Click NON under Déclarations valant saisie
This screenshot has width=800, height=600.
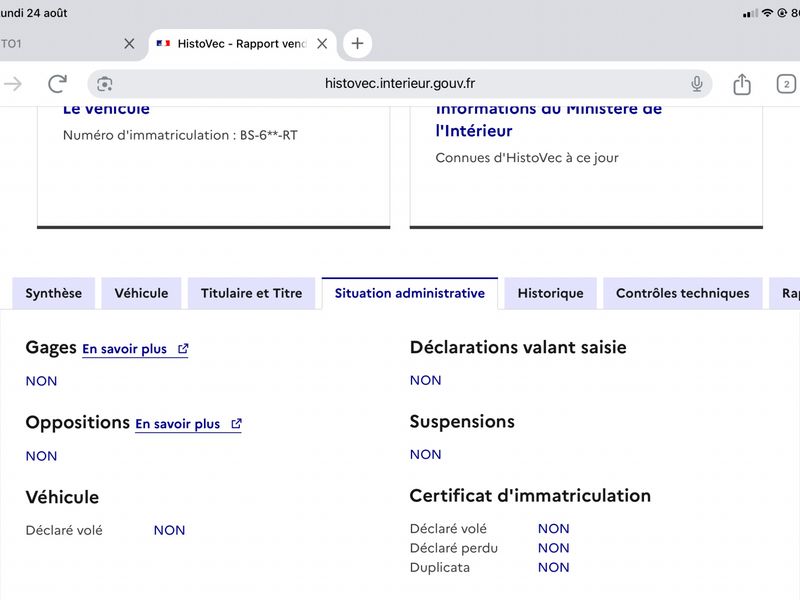[426, 381]
